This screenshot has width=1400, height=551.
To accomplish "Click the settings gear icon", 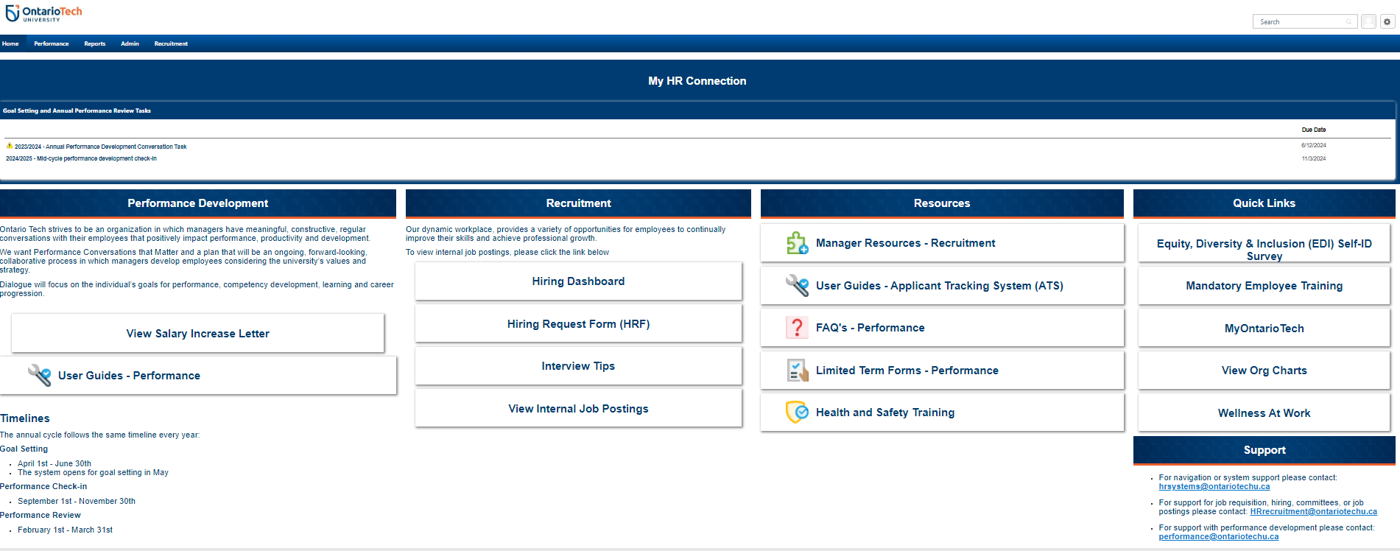I will (1387, 21).
